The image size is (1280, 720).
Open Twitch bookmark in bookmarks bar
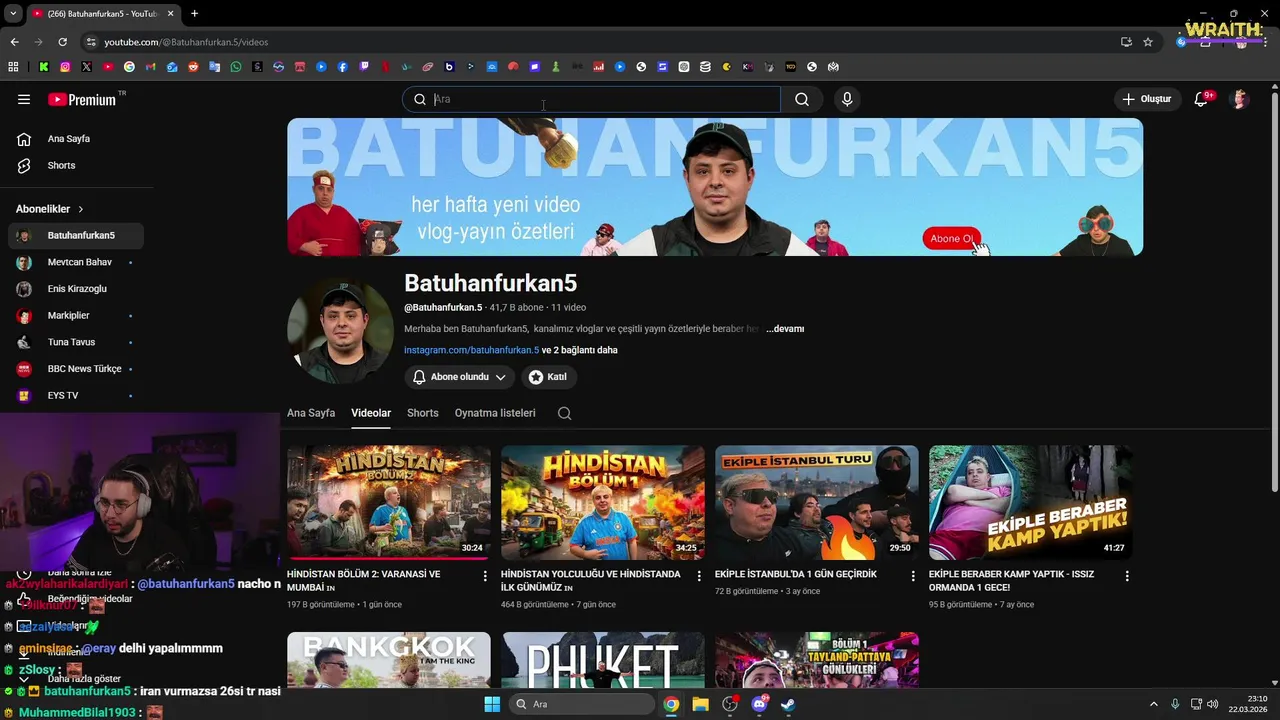click(364, 67)
